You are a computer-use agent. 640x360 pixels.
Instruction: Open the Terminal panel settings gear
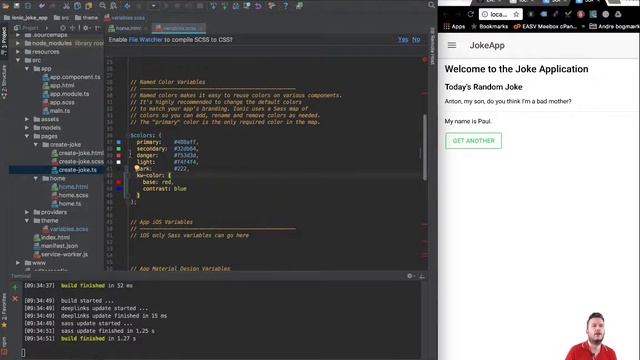[410, 276]
